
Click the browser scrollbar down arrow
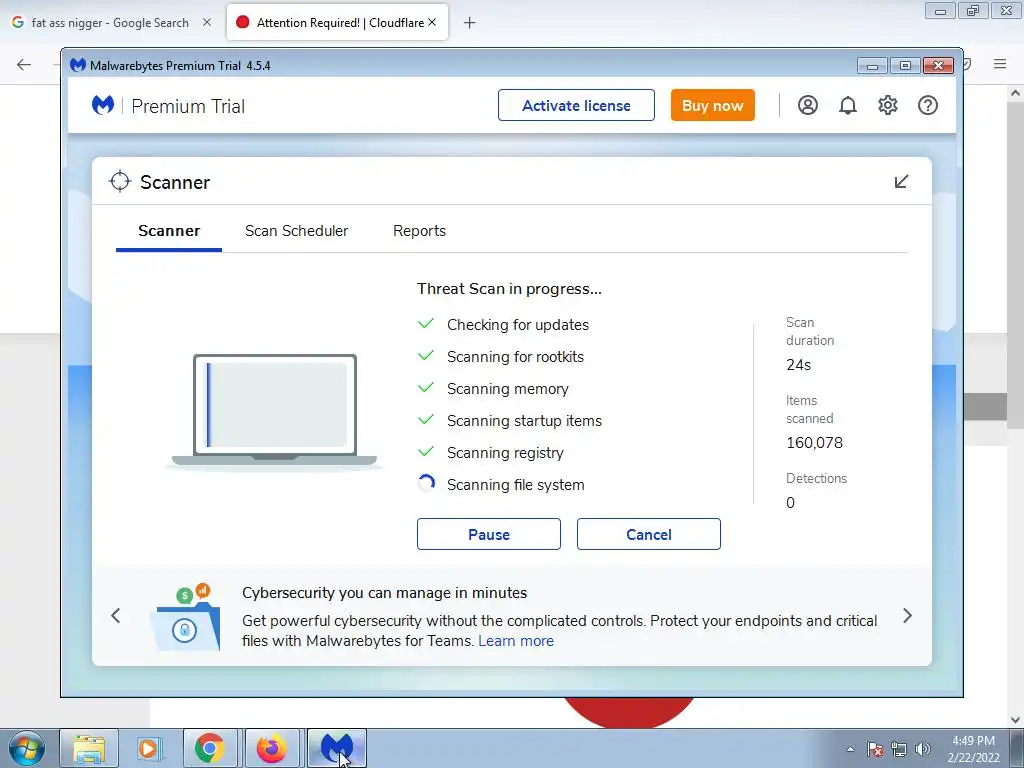[x=1015, y=720]
